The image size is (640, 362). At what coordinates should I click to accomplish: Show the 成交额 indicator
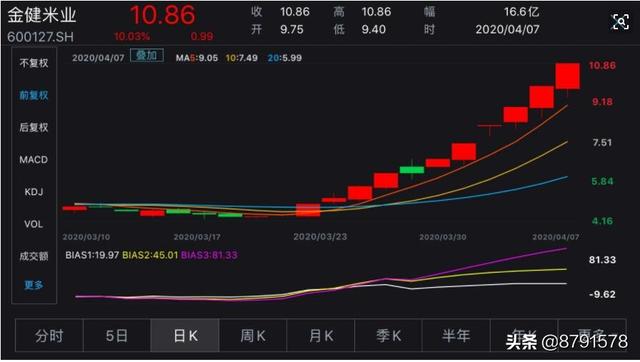click(x=34, y=256)
